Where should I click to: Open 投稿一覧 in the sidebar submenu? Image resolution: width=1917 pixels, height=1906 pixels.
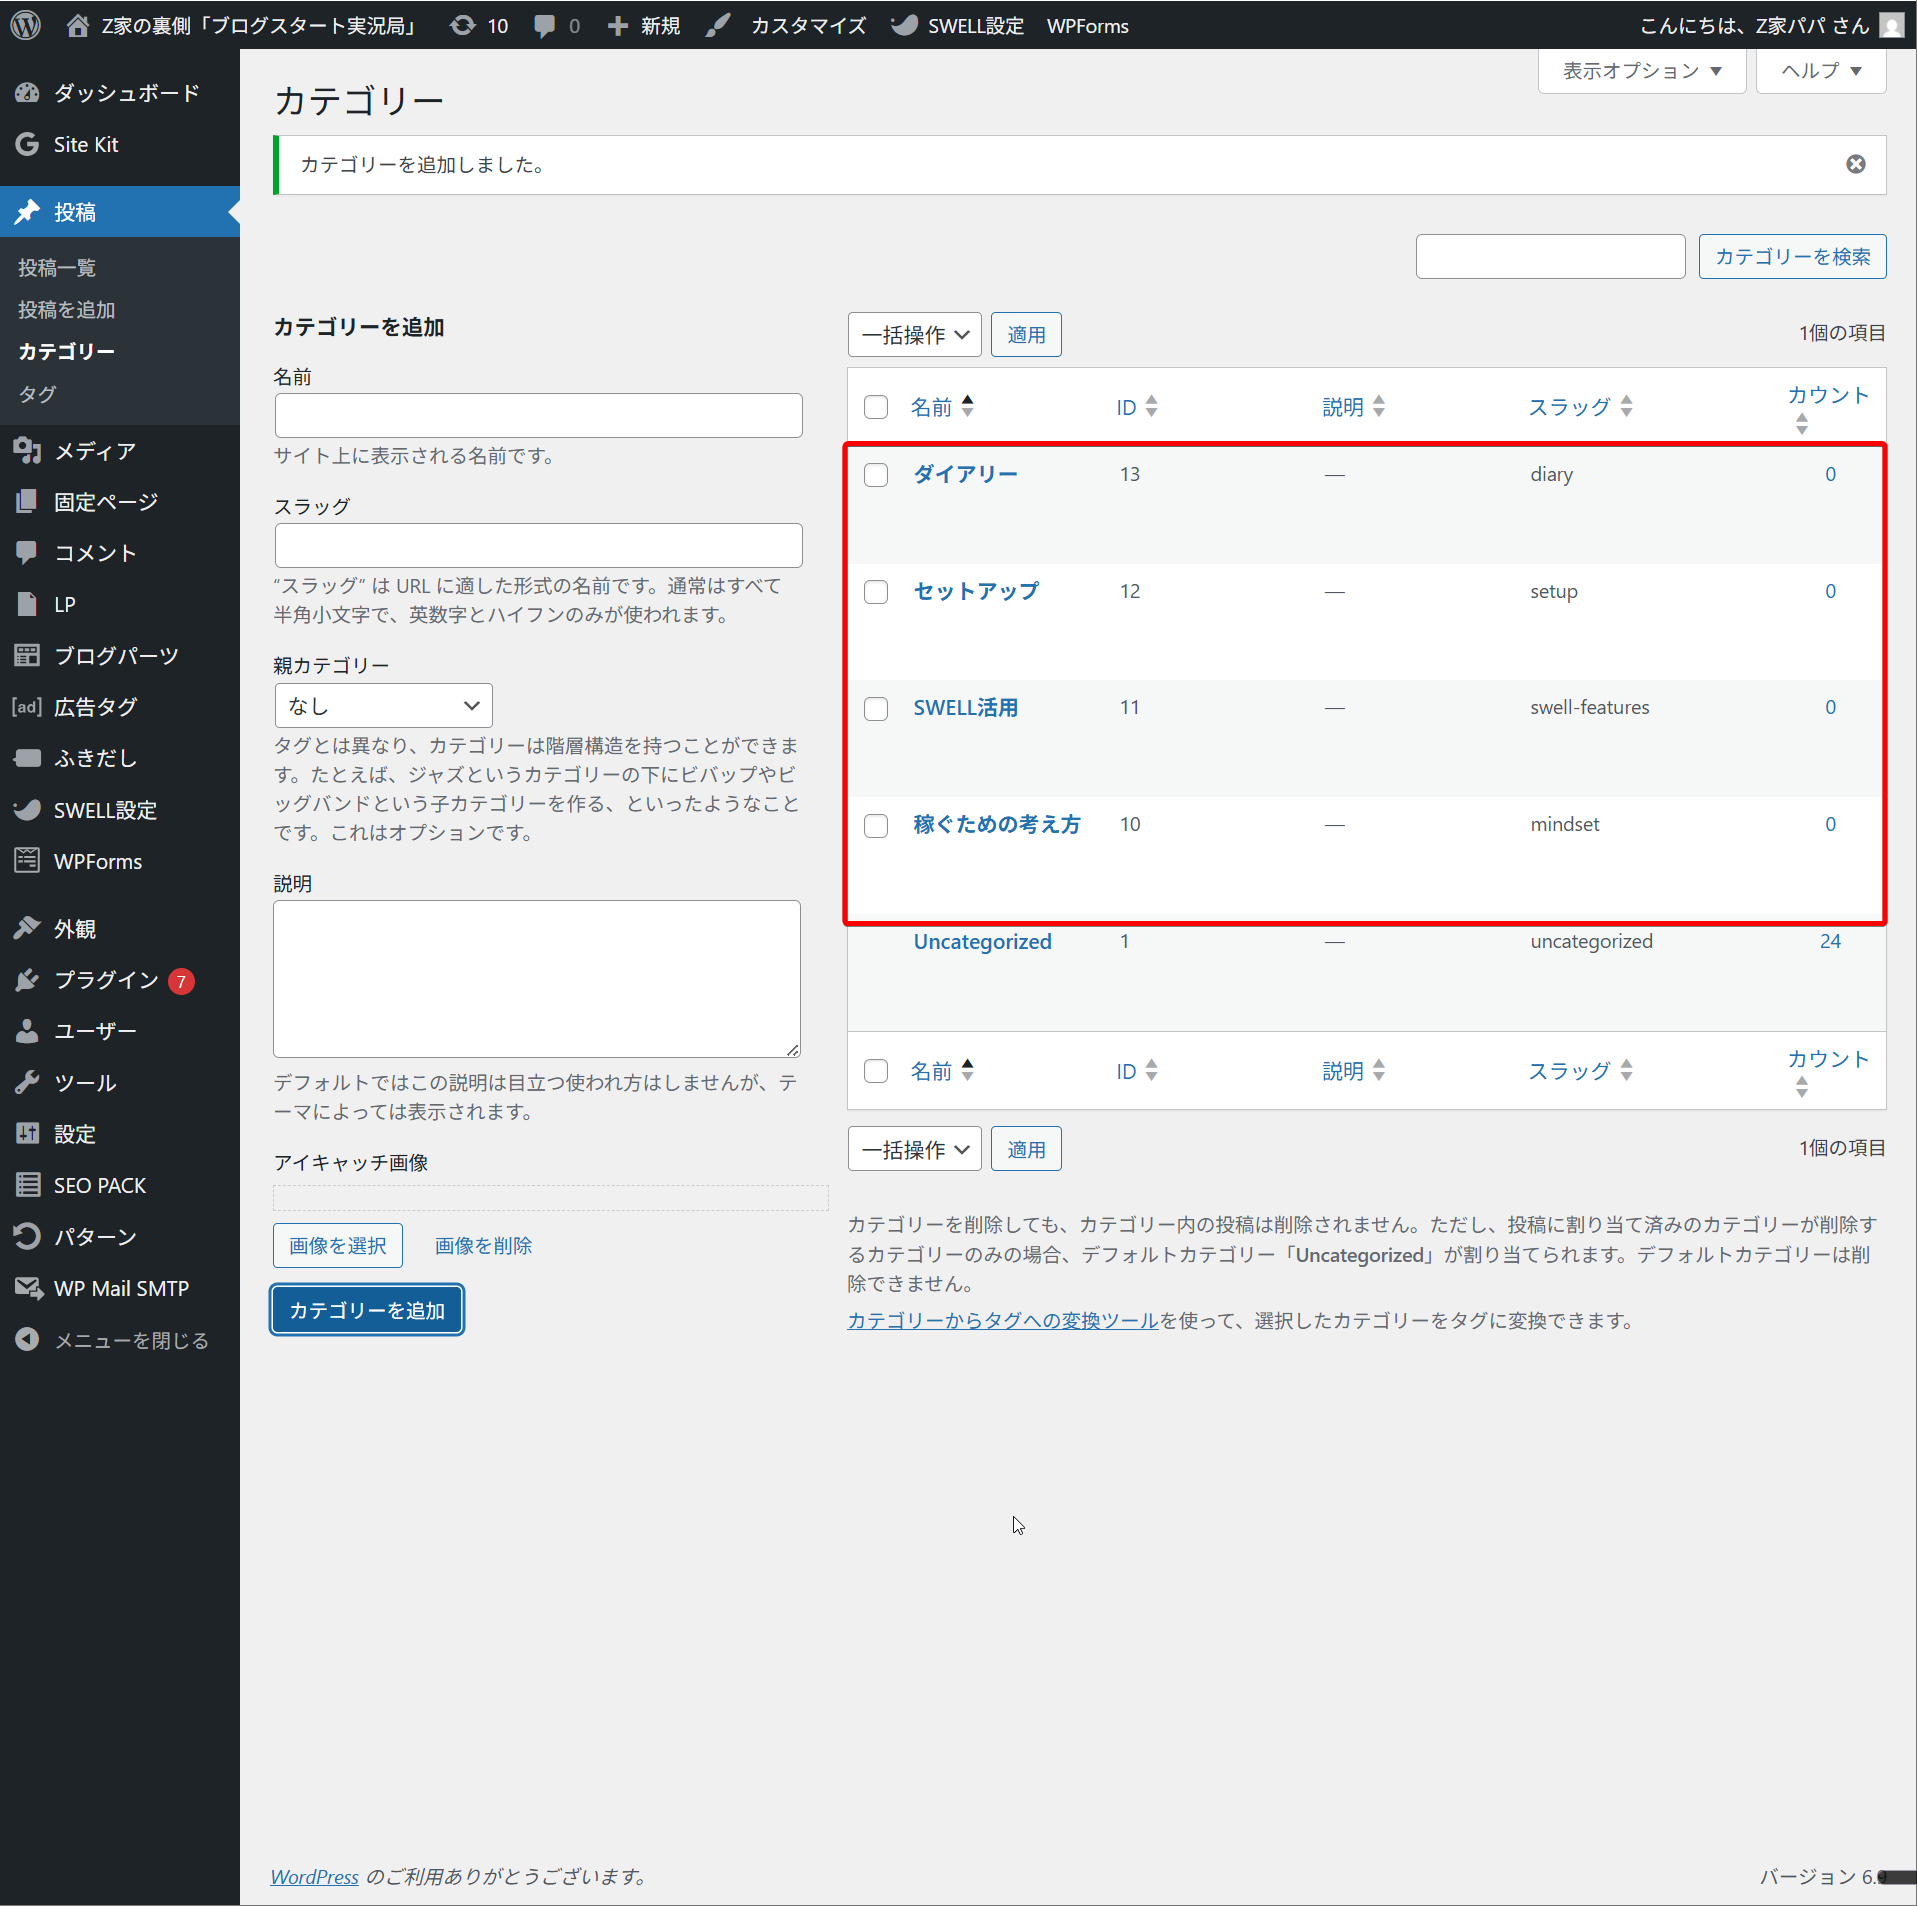[57, 268]
